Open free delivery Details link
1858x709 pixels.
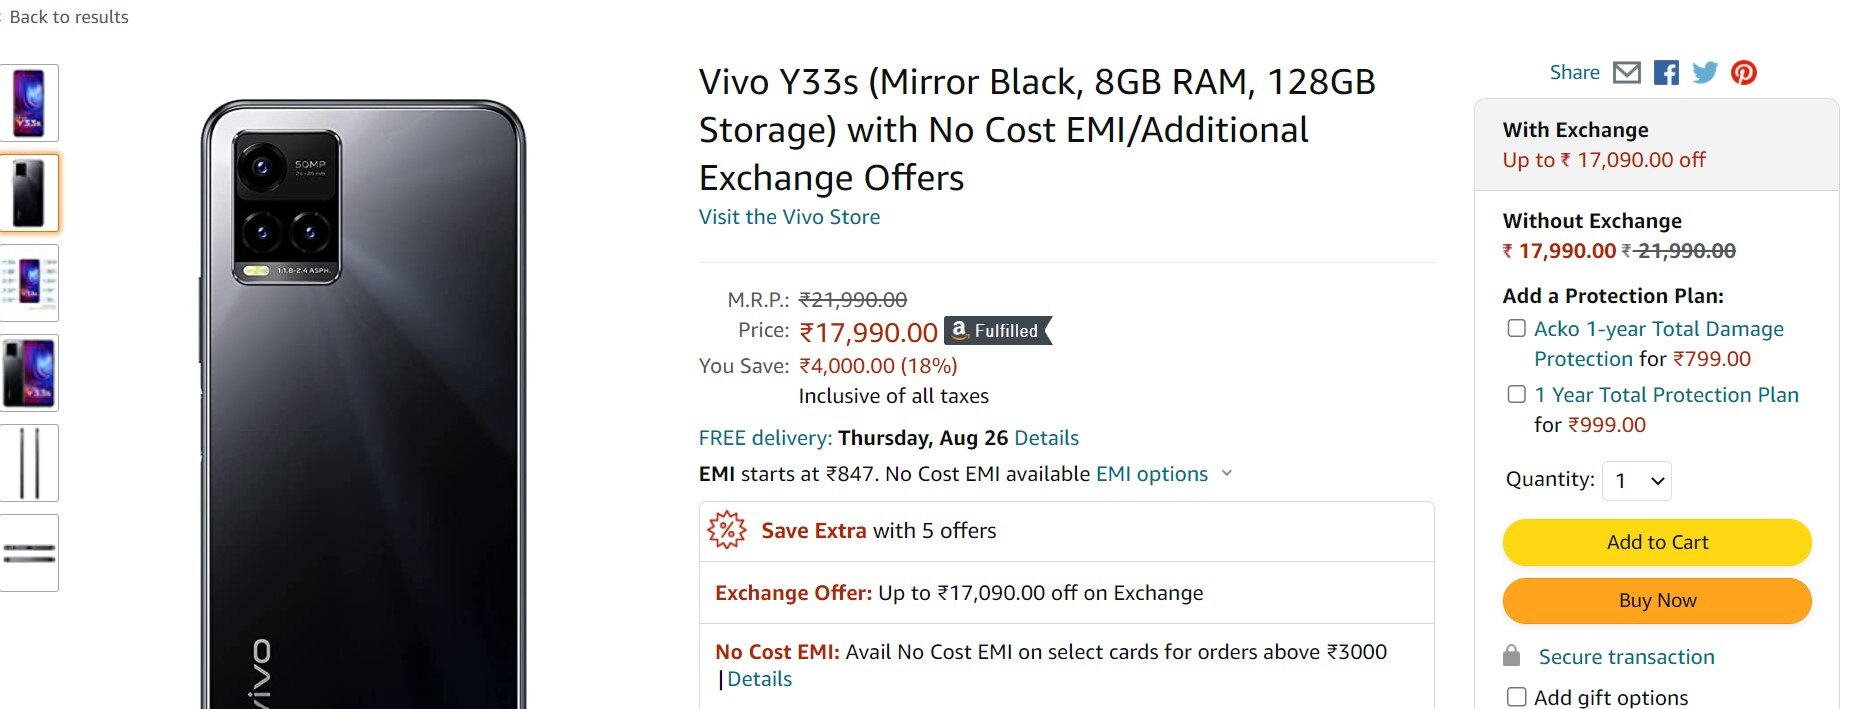coord(1046,438)
